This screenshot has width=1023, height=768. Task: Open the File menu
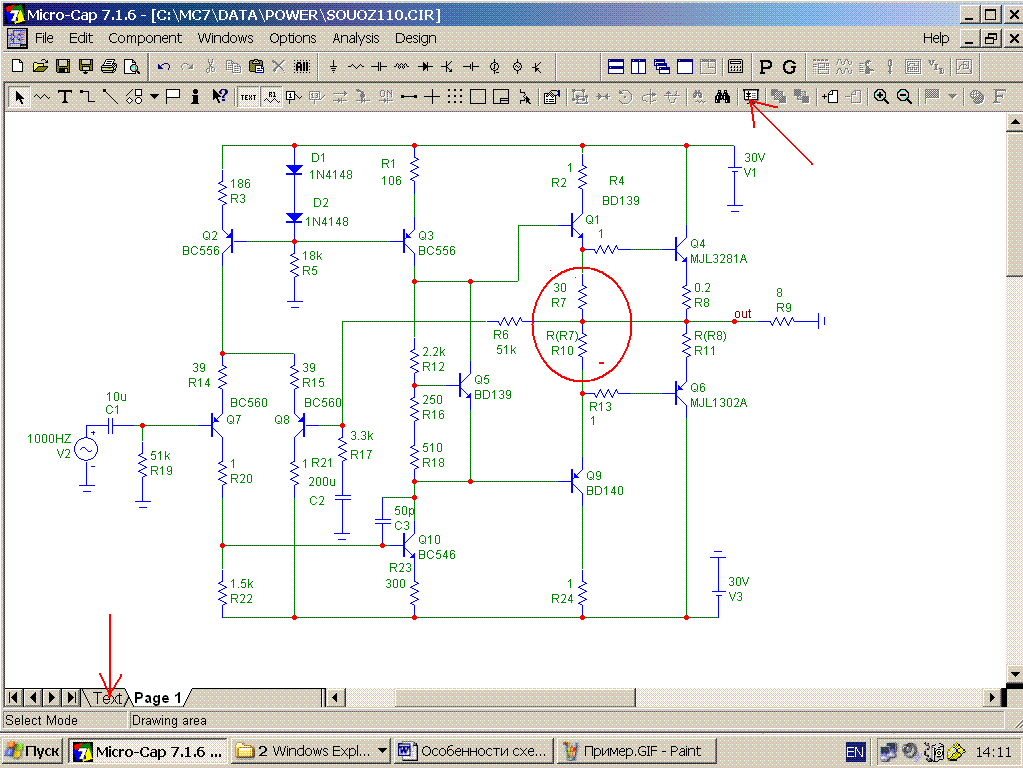point(44,38)
